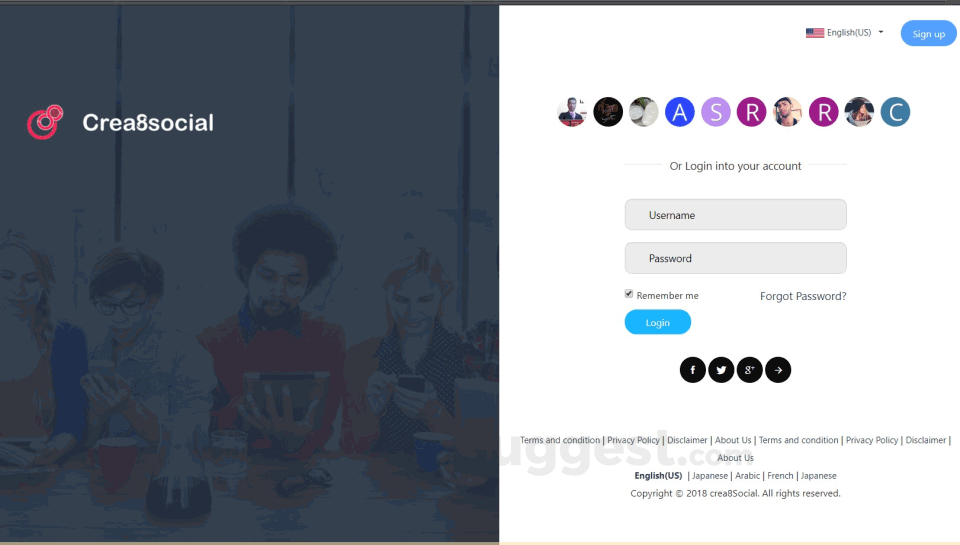The width and height of the screenshot is (960, 545).
Task: Click the Facebook login icon
Action: [x=692, y=370]
